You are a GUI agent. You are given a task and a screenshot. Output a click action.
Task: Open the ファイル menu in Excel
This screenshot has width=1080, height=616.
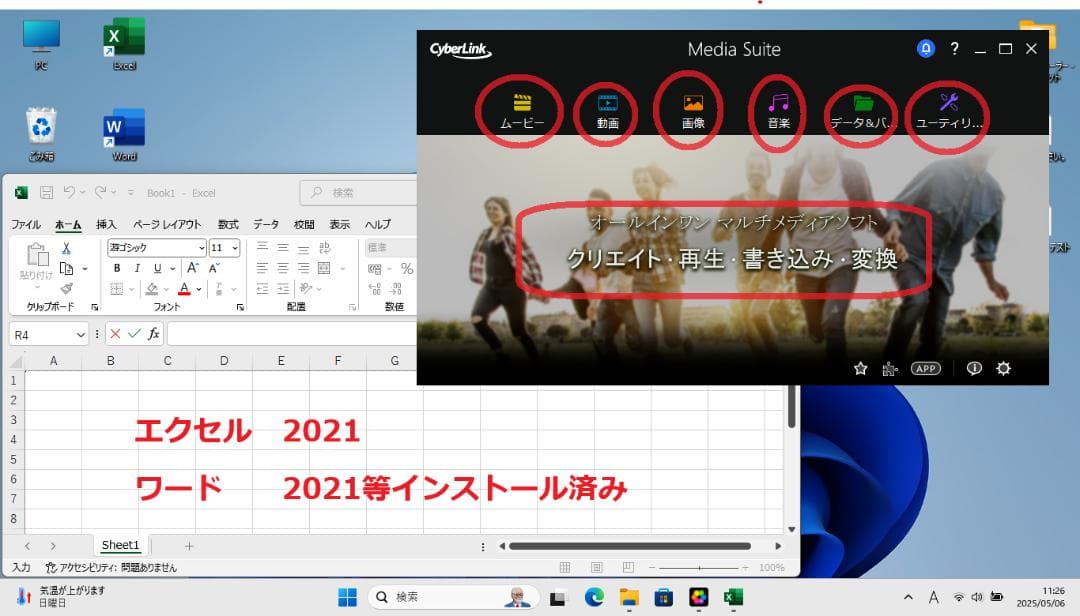(26, 225)
